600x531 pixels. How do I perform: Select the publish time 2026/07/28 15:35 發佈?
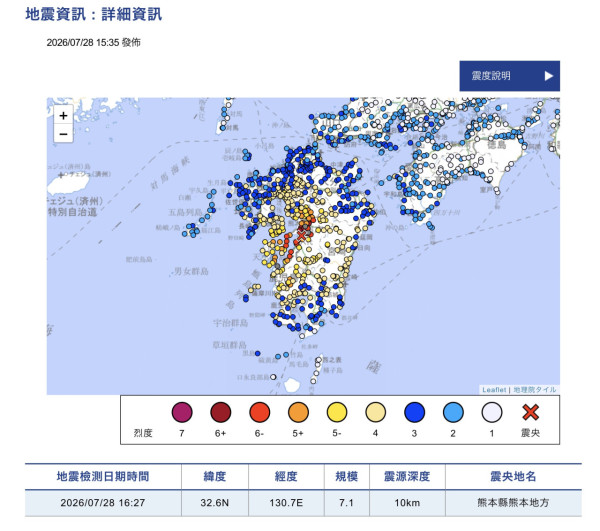[x=93, y=42]
